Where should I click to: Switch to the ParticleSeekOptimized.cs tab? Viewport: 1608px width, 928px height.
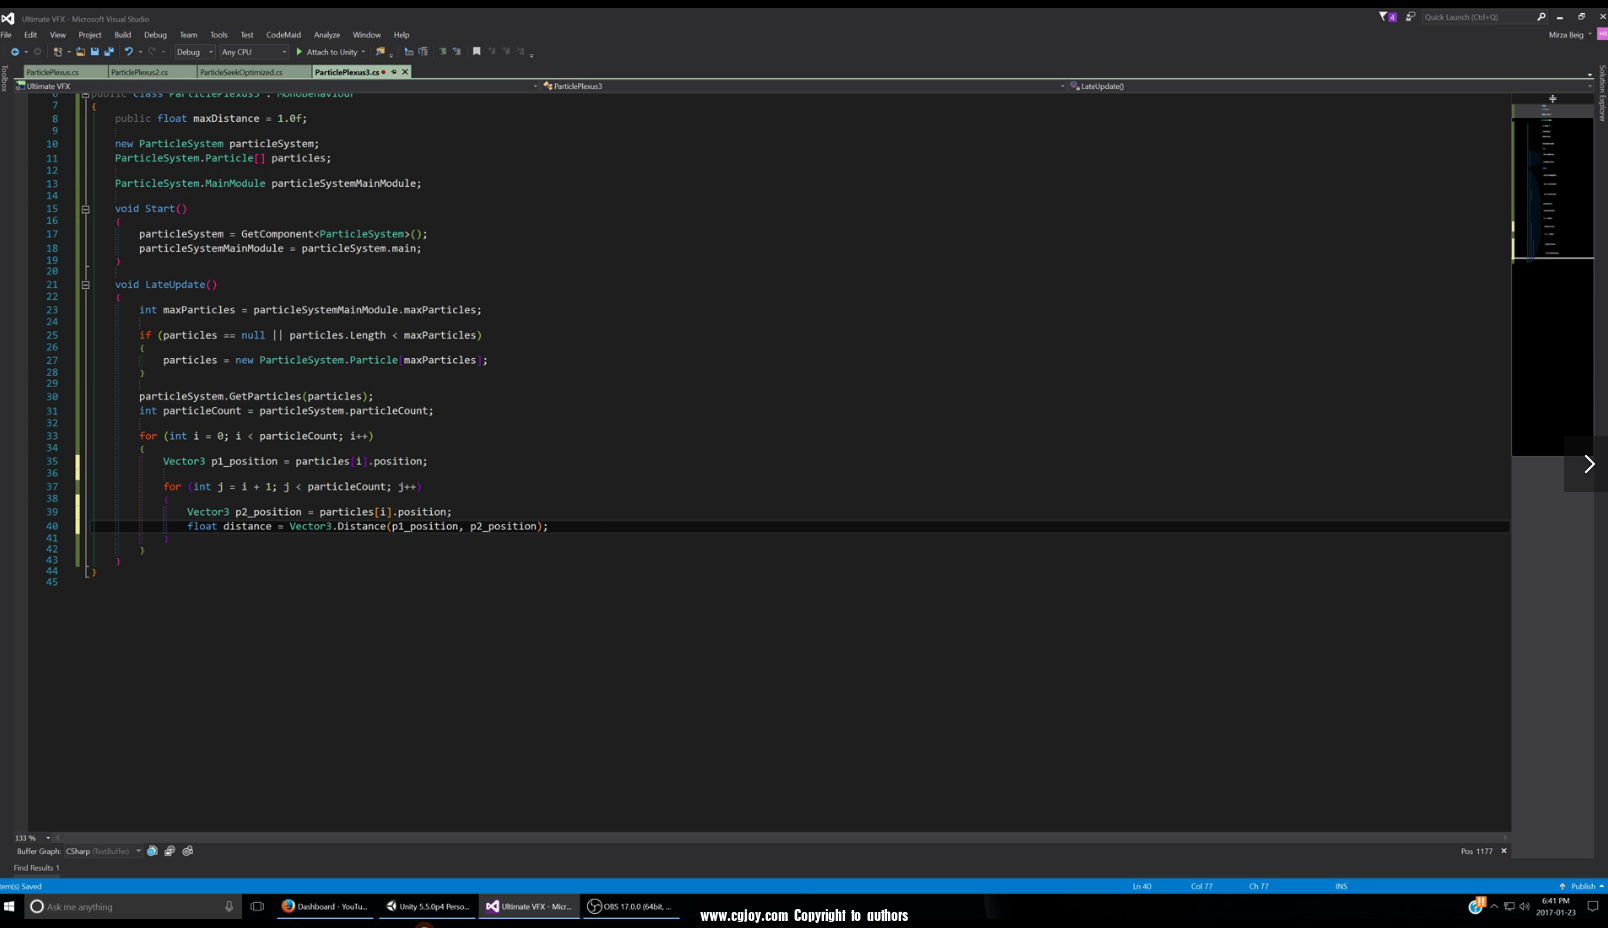pyautogui.click(x=254, y=72)
